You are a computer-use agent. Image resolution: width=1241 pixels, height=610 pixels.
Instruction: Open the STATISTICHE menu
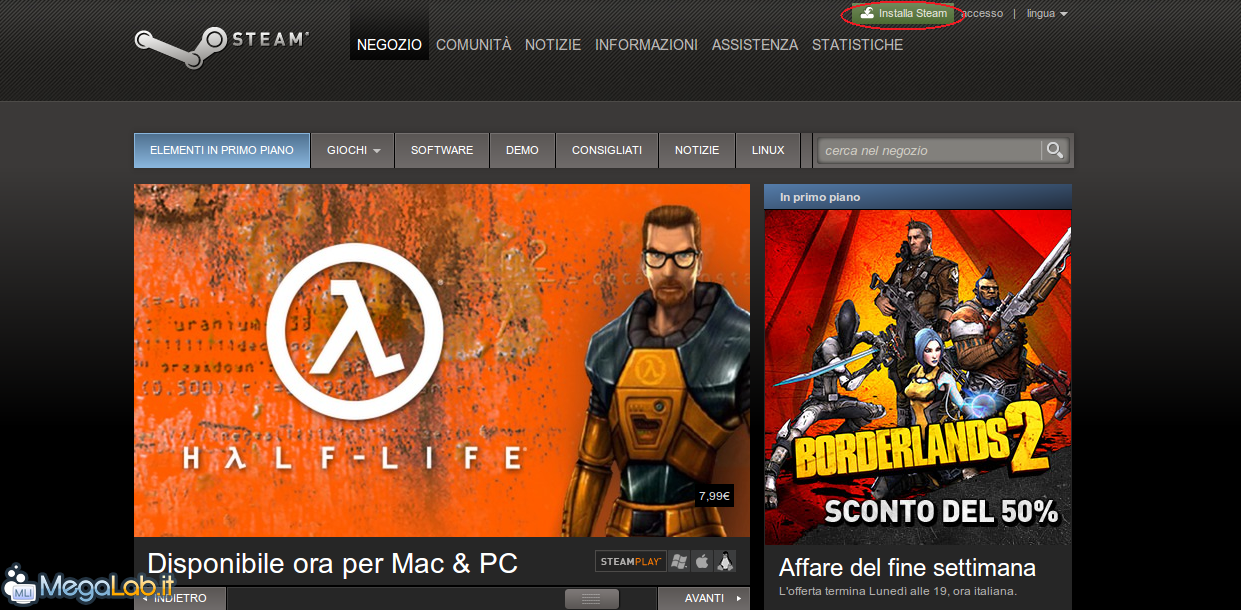tap(857, 45)
